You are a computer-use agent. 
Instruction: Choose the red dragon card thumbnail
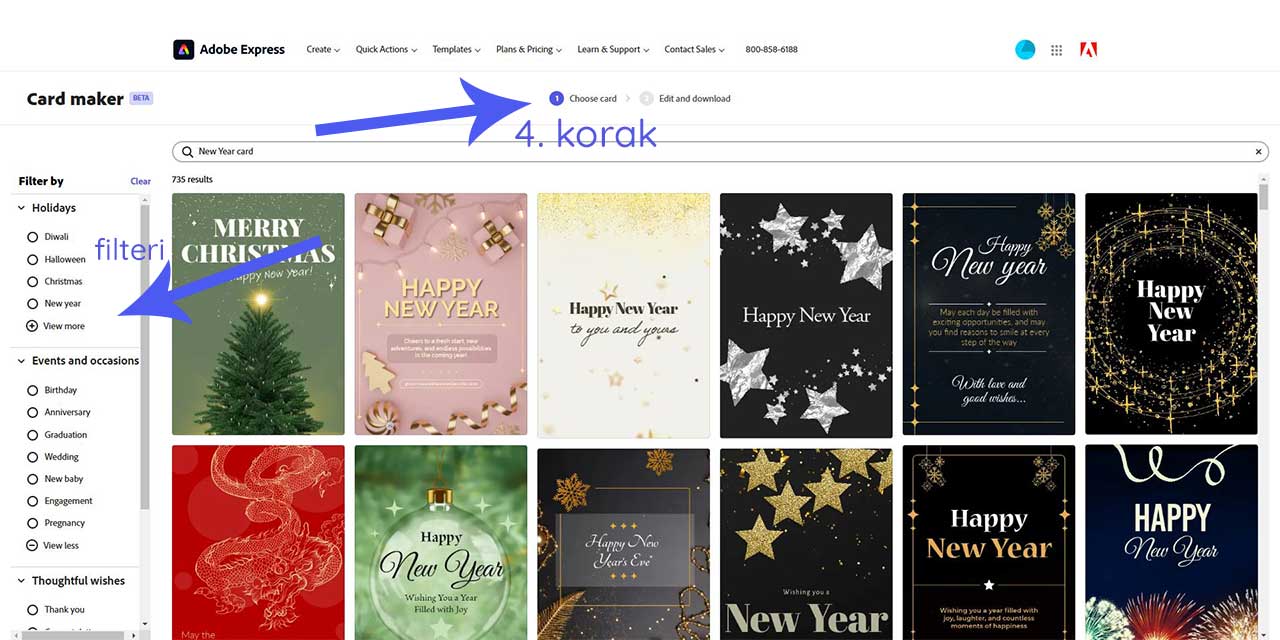[x=258, y=542]
